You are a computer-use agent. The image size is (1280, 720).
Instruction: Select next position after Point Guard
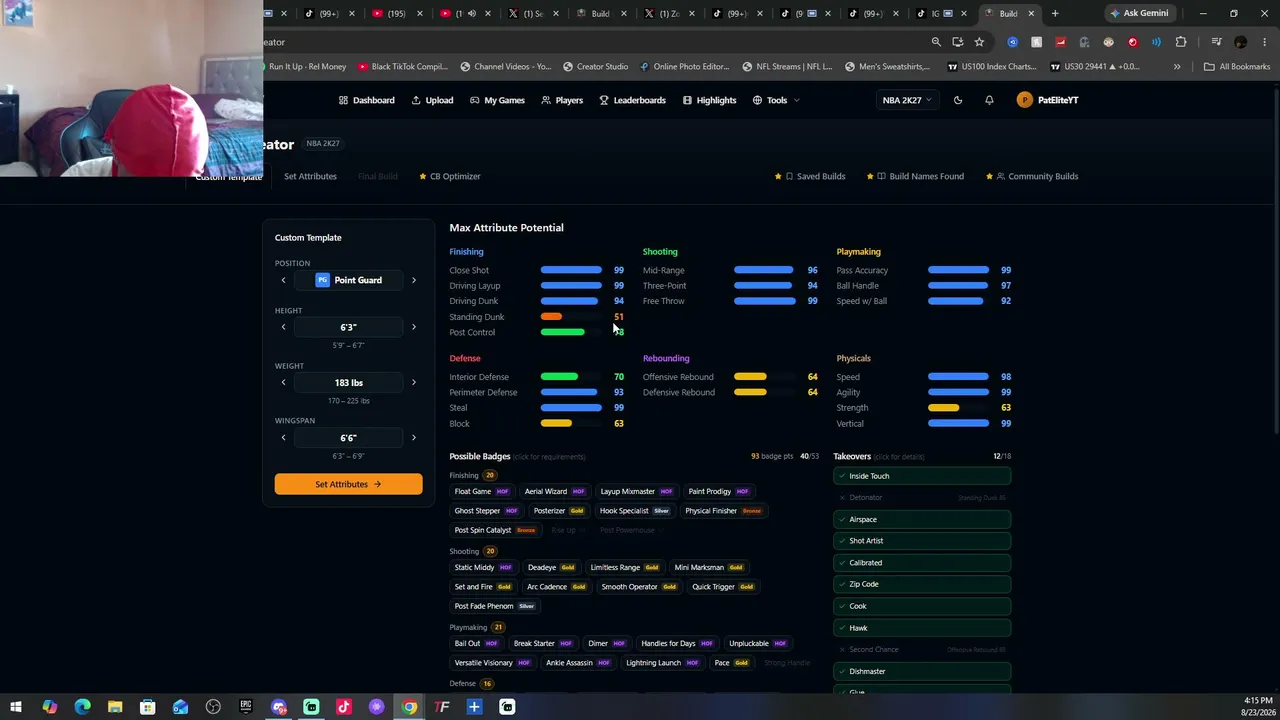click(x=414, y=280)
